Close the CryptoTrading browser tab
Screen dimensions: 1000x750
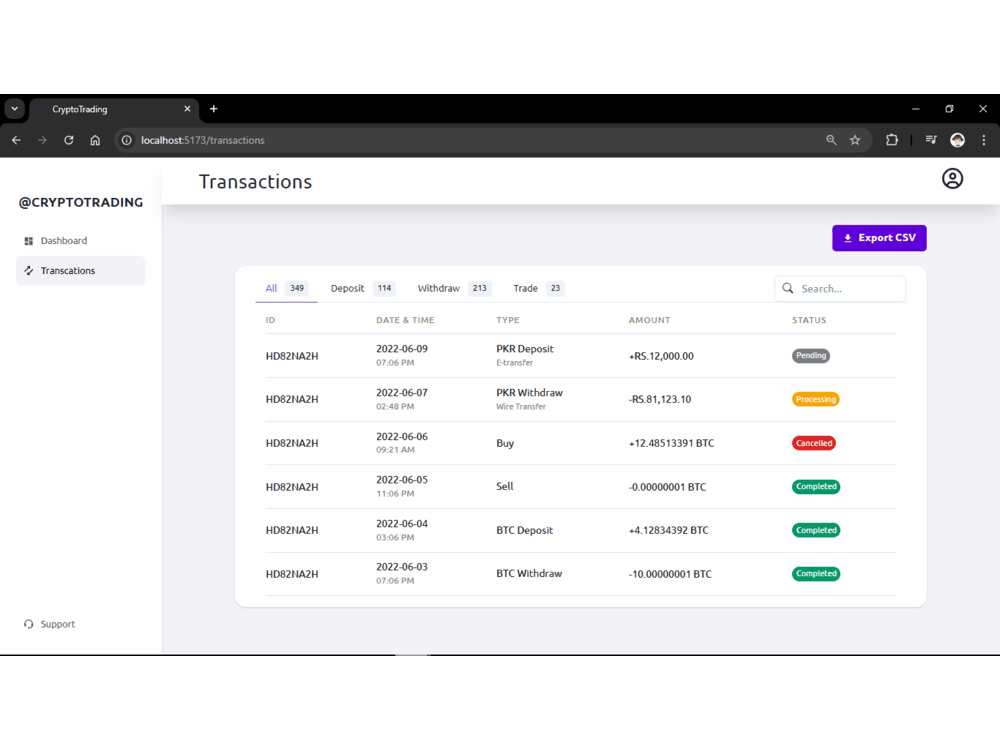[187, 109]
